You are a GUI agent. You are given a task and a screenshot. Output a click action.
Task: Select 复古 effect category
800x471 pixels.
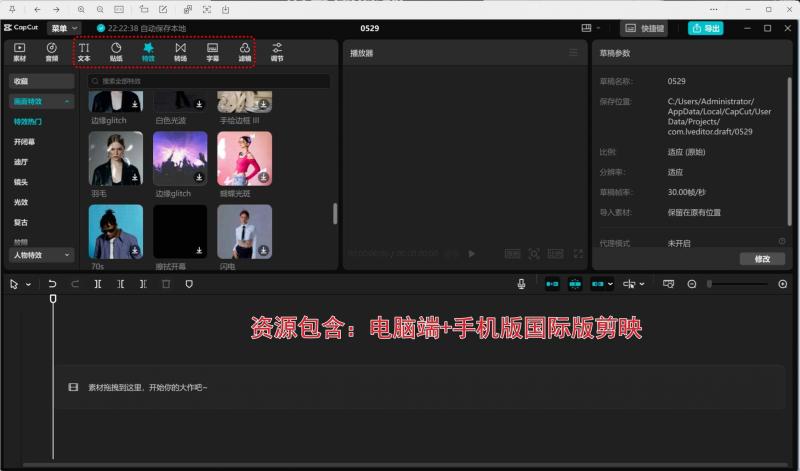[21, 222]
